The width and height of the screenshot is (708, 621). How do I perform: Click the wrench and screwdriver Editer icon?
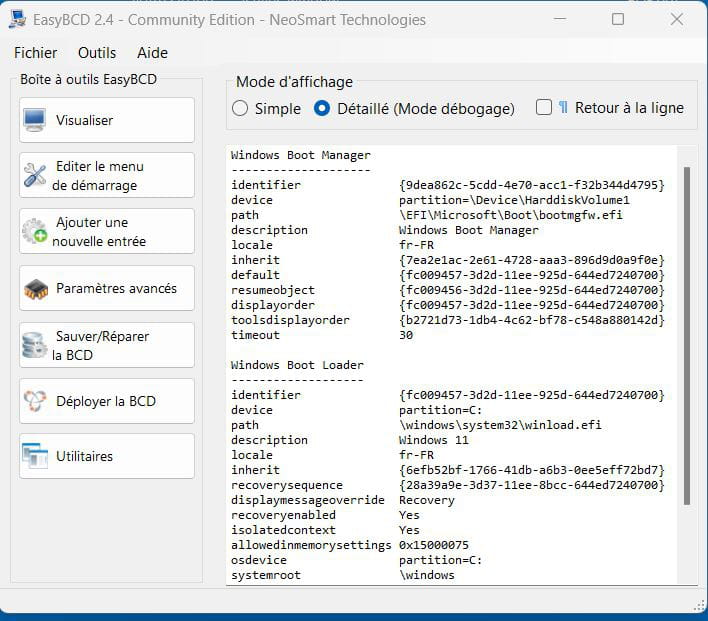35,175
